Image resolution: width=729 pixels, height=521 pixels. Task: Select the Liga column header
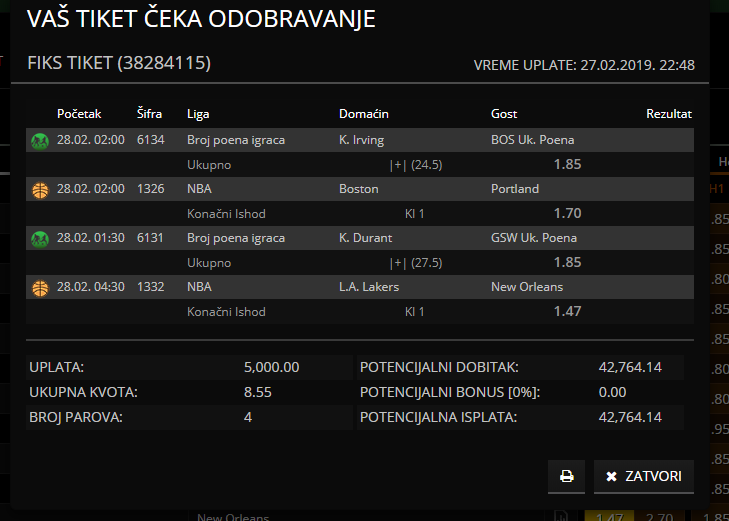(198, 114)
